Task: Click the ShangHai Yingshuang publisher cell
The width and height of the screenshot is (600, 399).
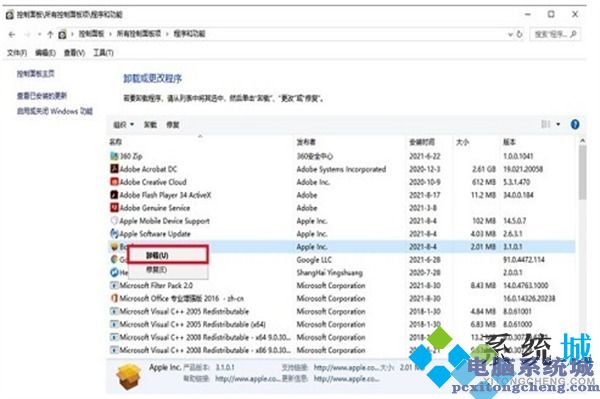Action: pyautogui.click(x=329, y=272)
